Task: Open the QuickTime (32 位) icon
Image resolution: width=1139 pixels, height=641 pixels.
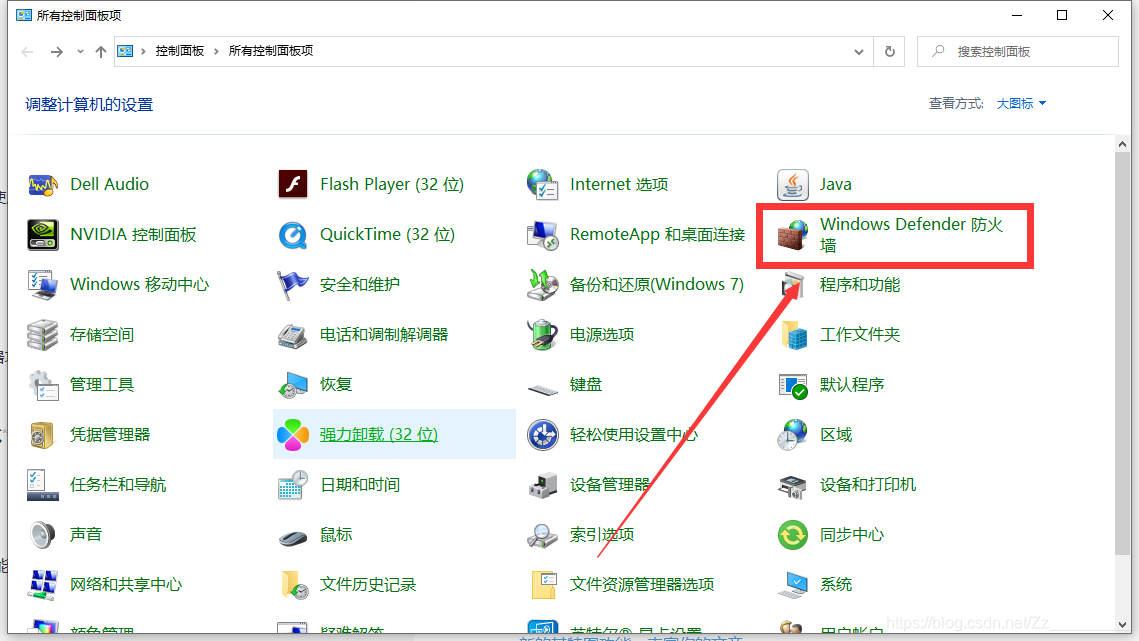Action: coord(293,235)
